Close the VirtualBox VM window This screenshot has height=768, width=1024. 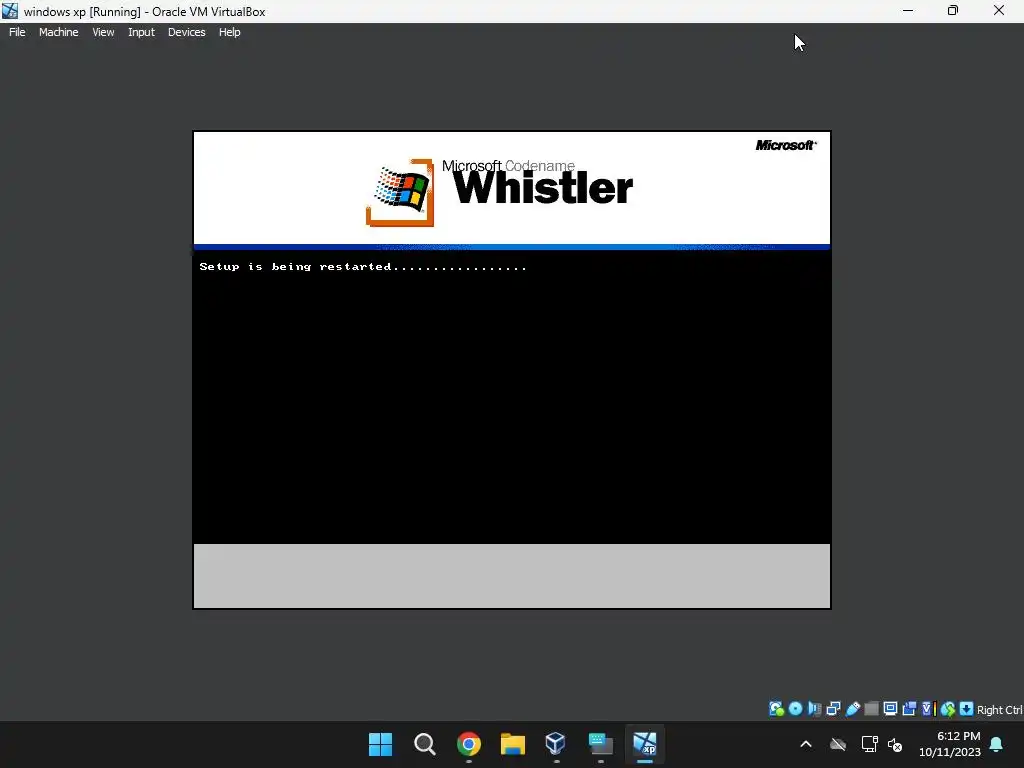coord(999,11)
